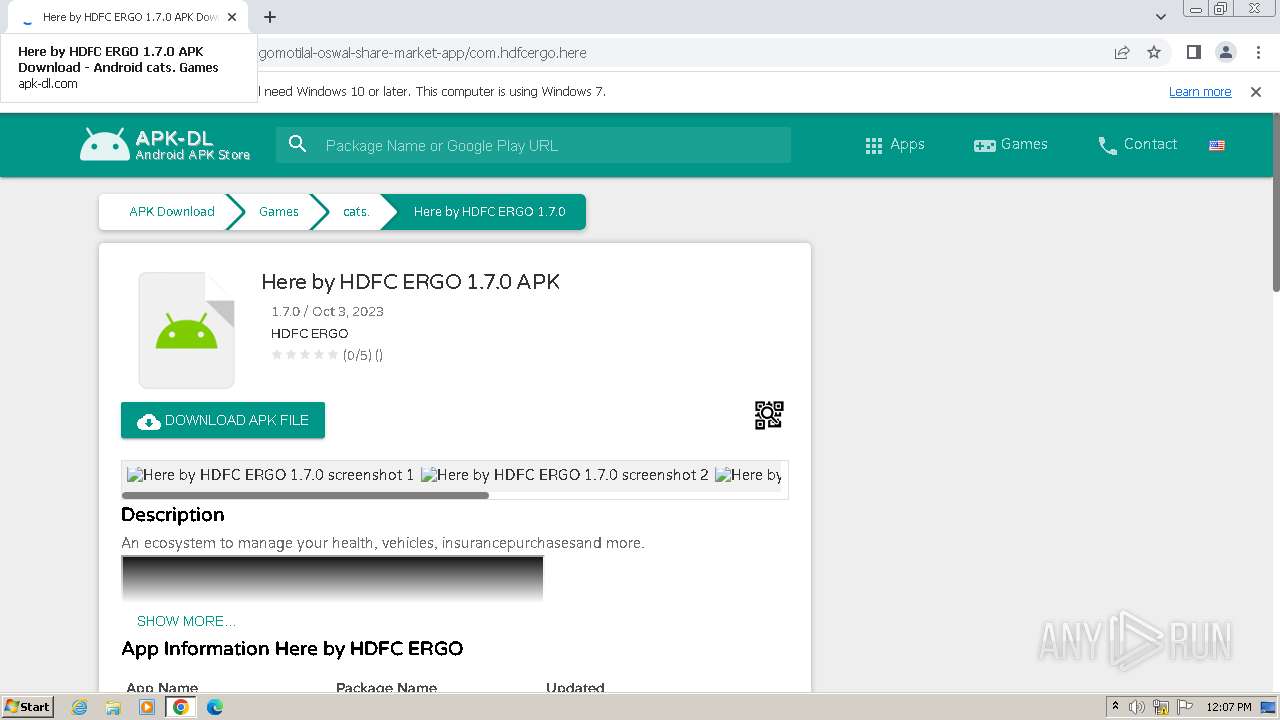Open the Windows Start menu

coord(27,706)
